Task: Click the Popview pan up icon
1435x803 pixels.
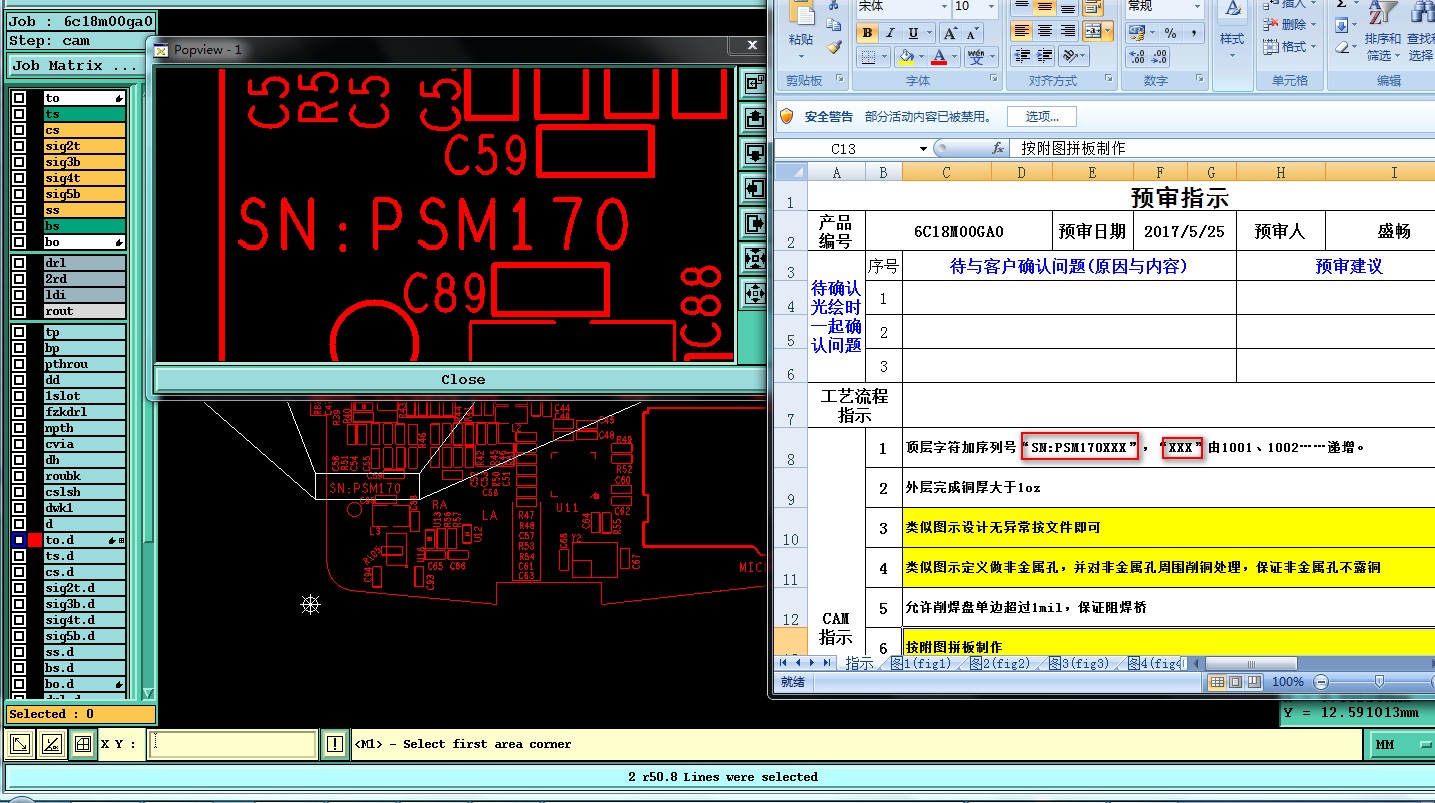Action: (x=752, y=118)
